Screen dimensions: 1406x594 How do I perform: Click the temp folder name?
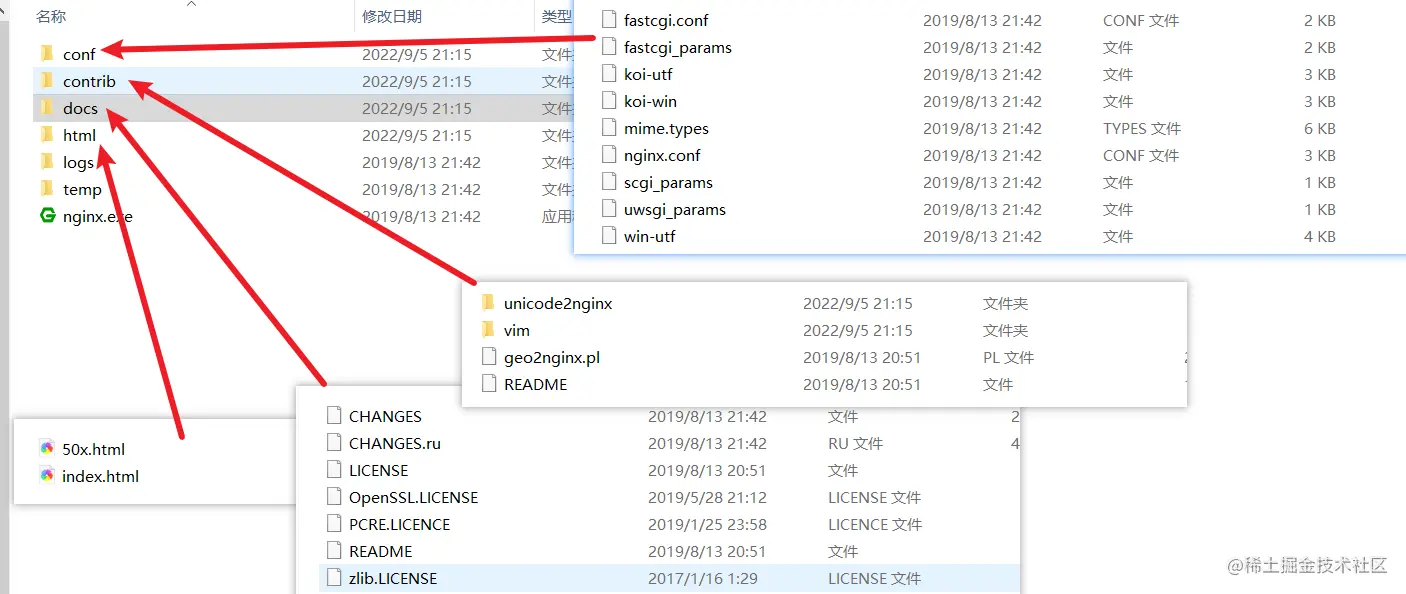click(x=82, y=189)
